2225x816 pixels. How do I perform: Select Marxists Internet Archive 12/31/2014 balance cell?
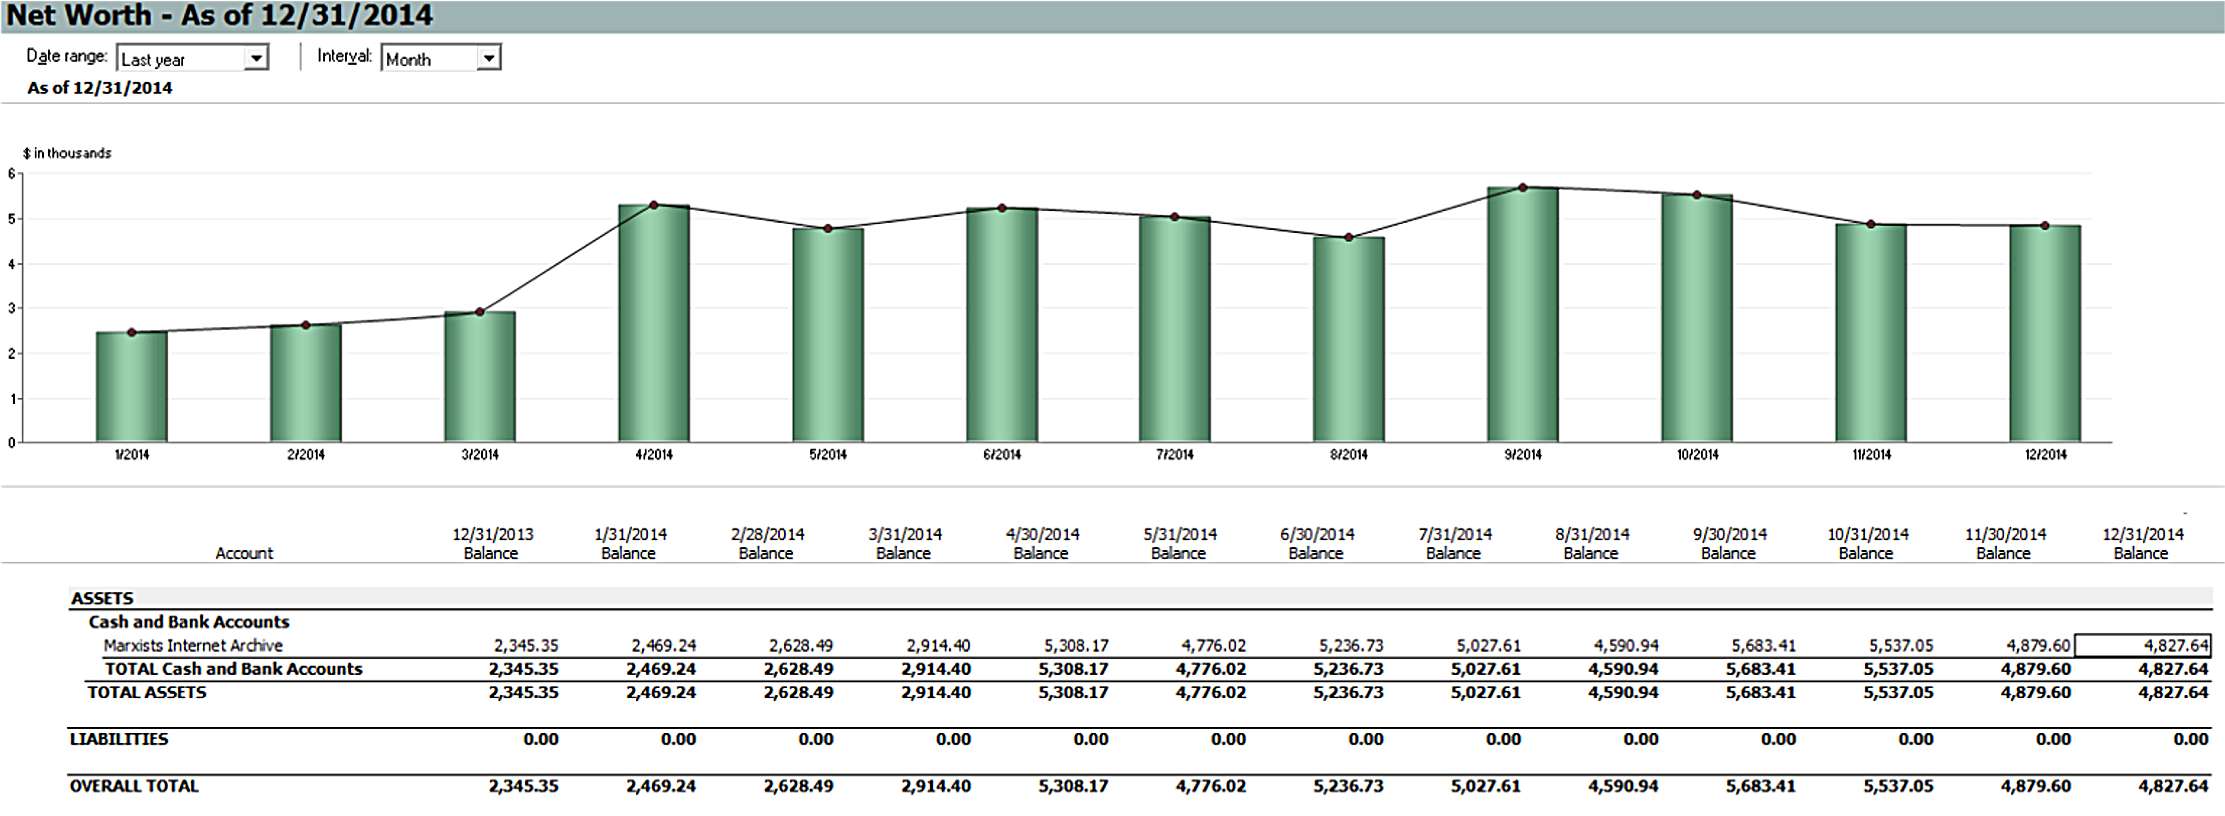click(x=2142, y=646)
